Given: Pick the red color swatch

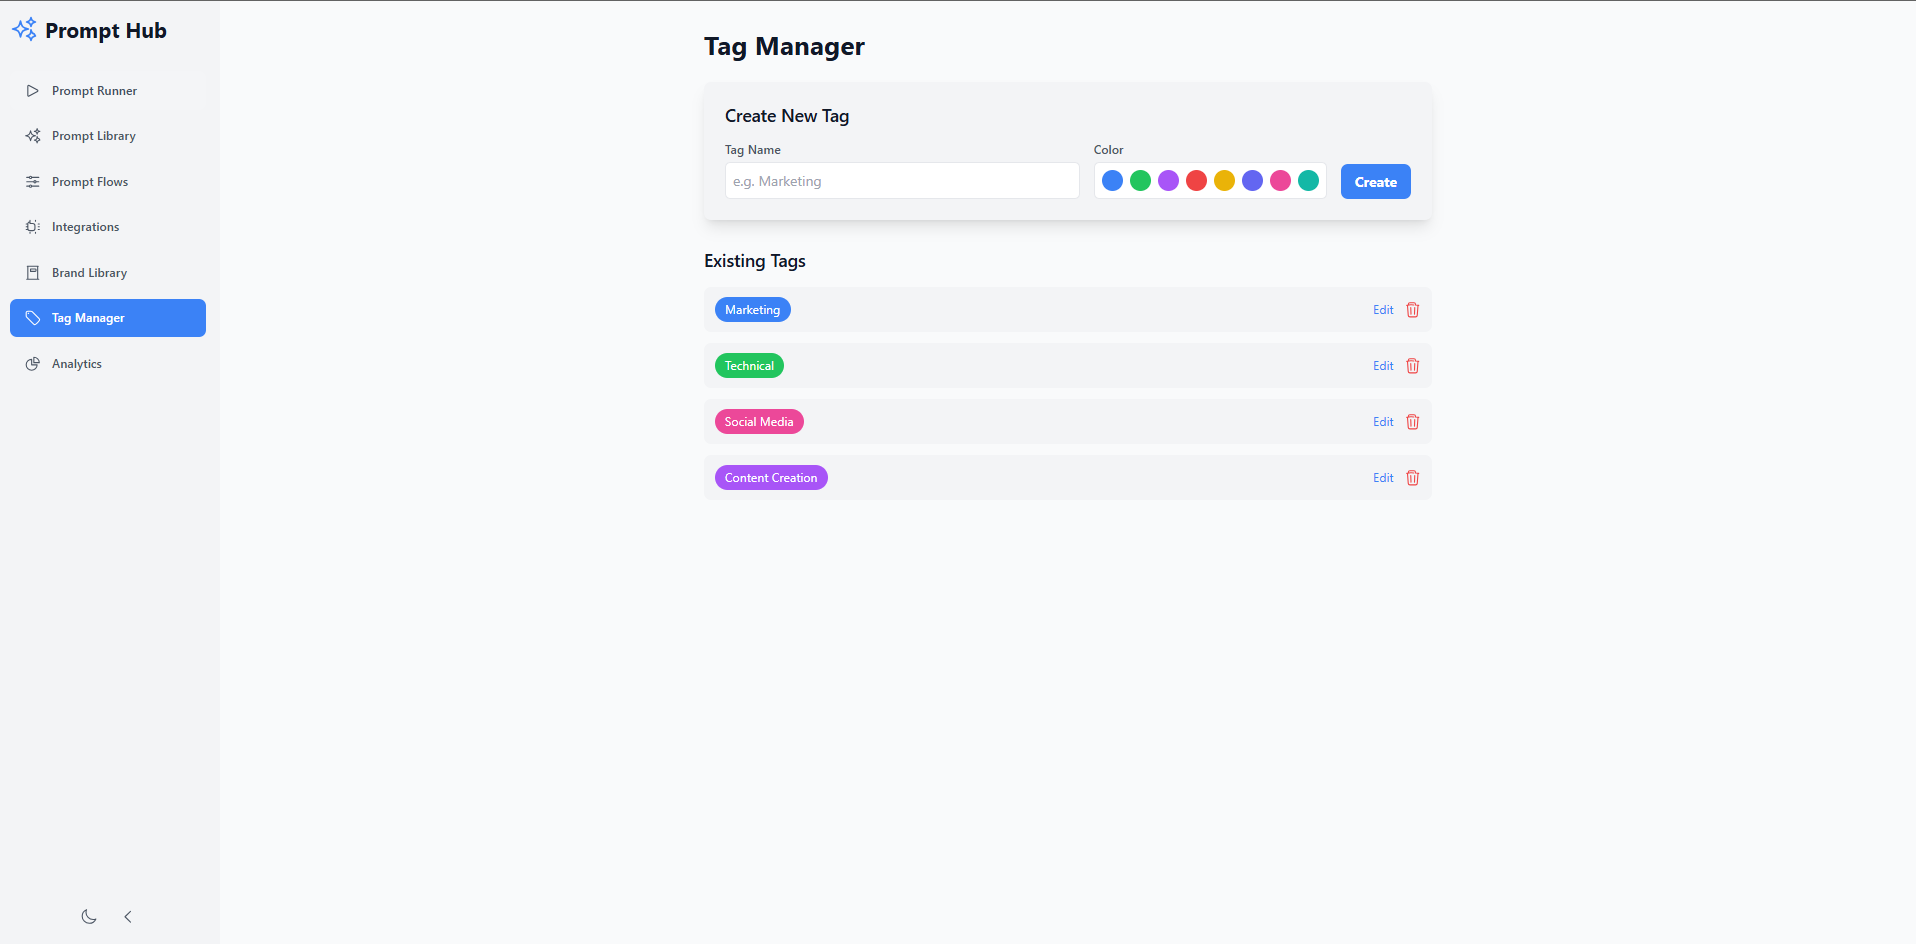Looking at the screenshot, I should pyautogui.click(x=1196, y=181).
